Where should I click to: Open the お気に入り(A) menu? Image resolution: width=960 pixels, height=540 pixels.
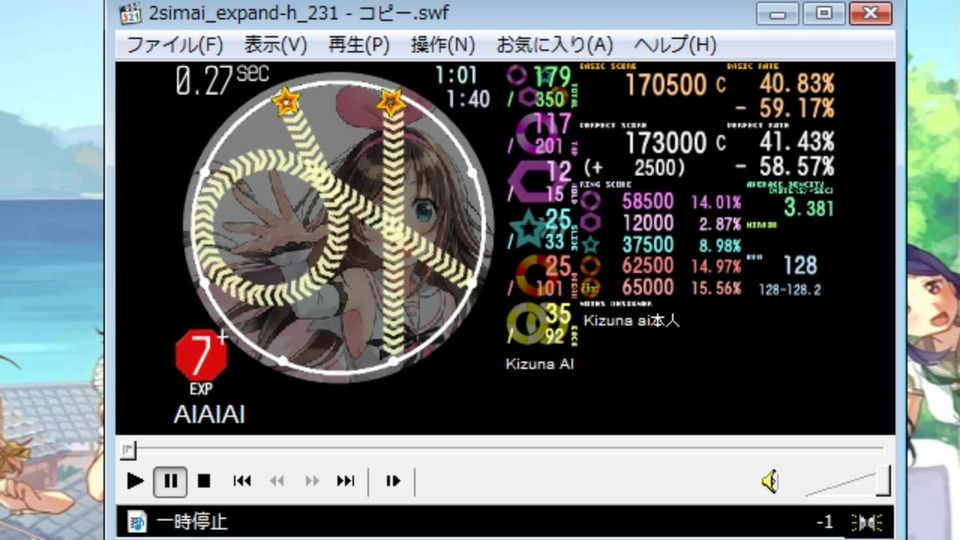pyautogui.click(x=555, y=45)
